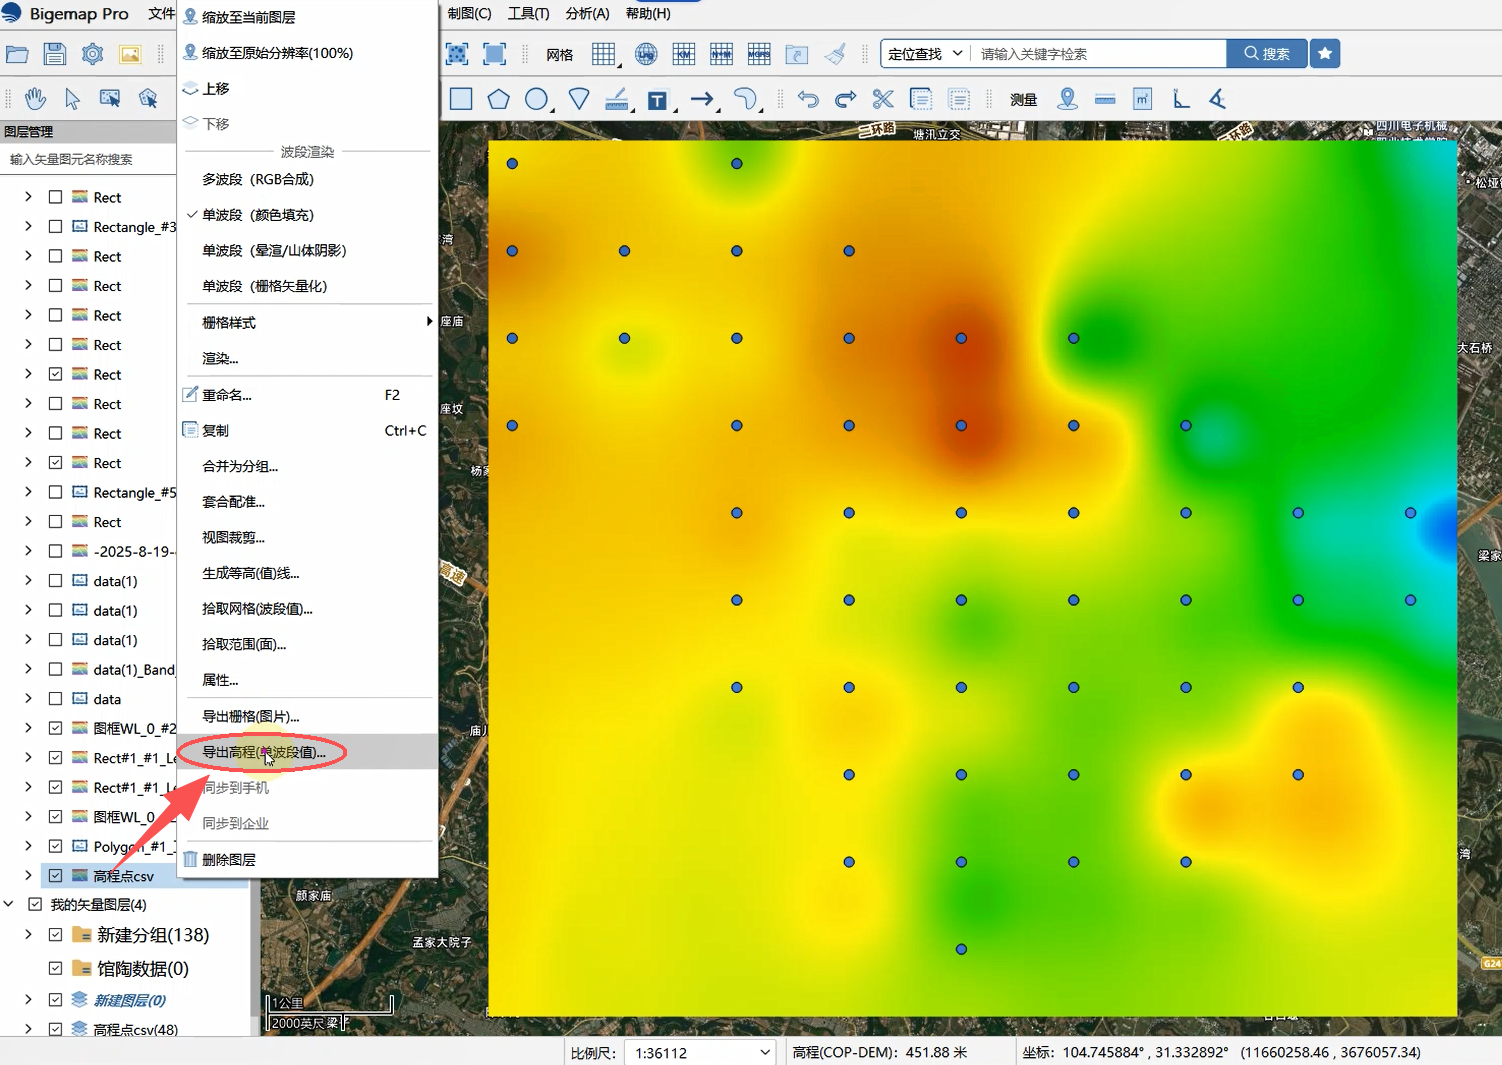
Task: Select the arrow pointer tool
Action: coord(72,98)
